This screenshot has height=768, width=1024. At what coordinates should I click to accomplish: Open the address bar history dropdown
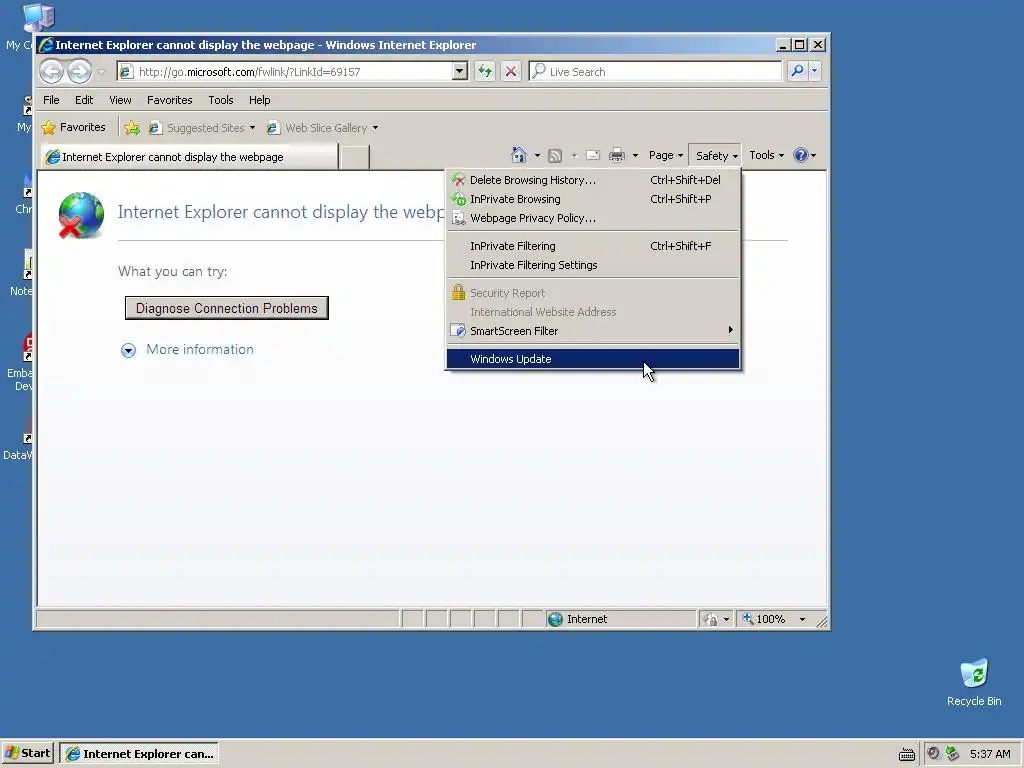(x=460, y=71)
